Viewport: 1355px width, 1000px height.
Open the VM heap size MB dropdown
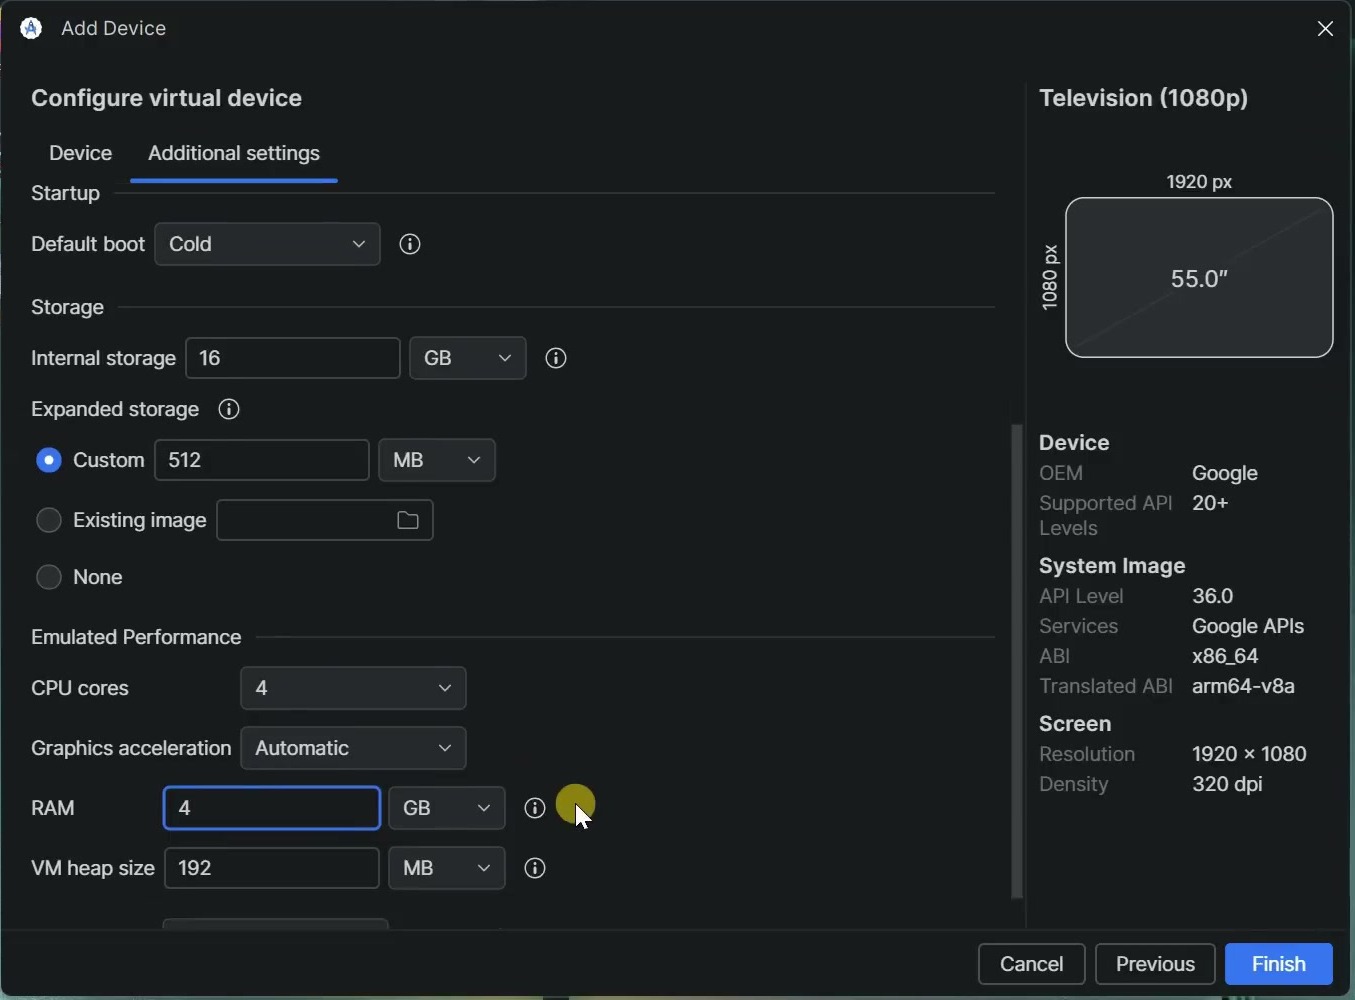pyautogui.click(x=447, y=869)
